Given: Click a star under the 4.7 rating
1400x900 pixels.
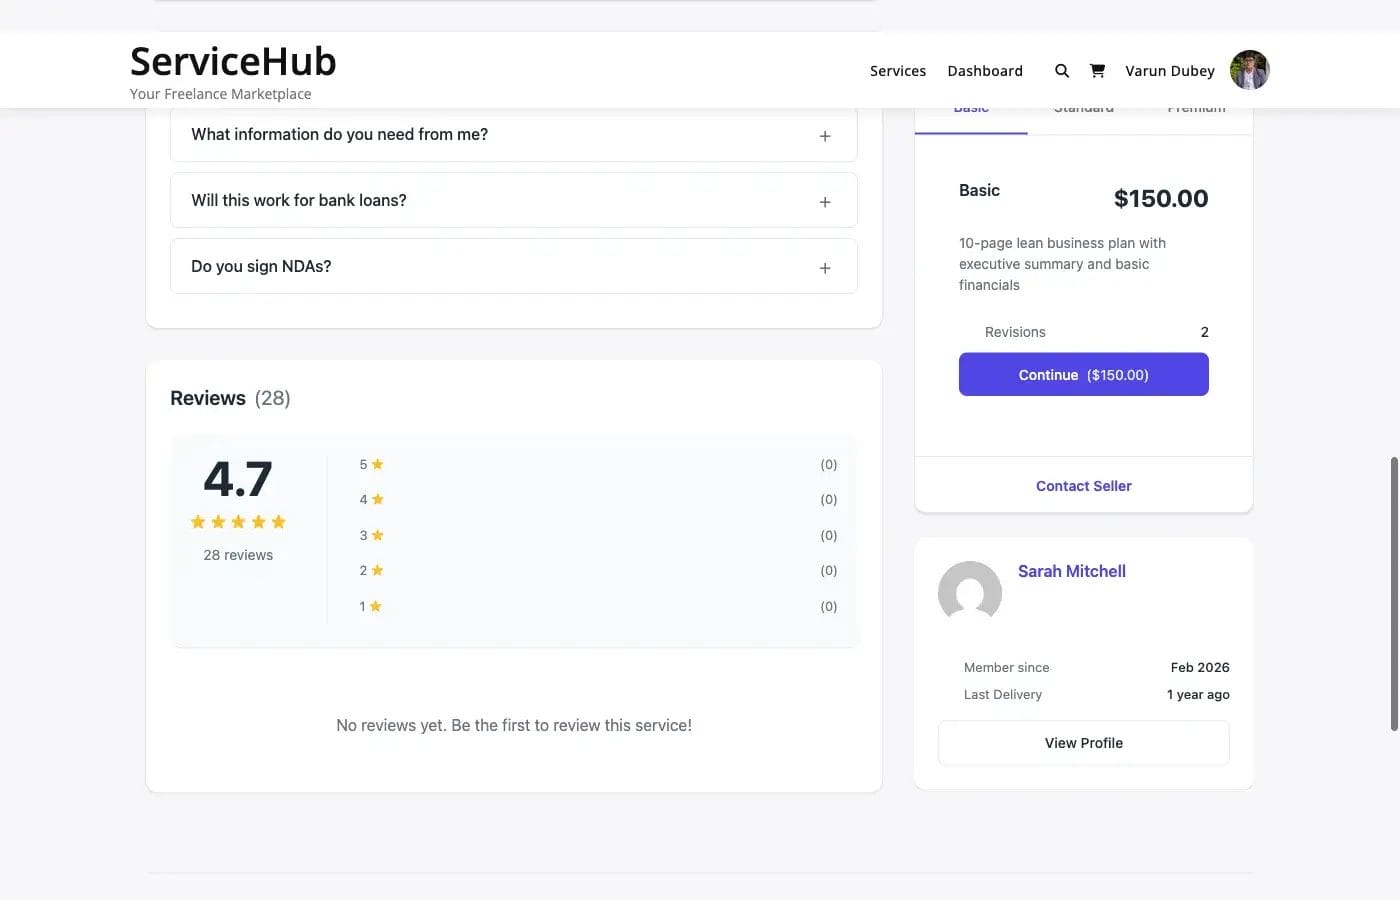Looking at the screenshot, I should point(238,521).
